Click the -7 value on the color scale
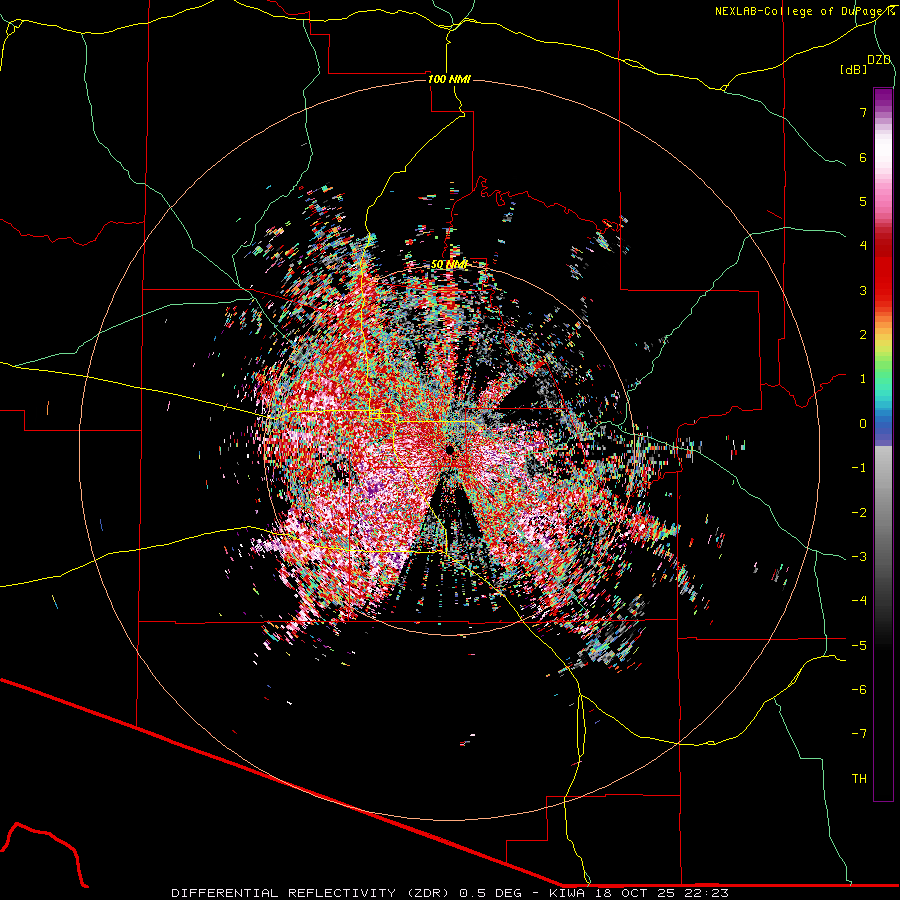Screen dimensions: 900x900 tap(859, 734)
